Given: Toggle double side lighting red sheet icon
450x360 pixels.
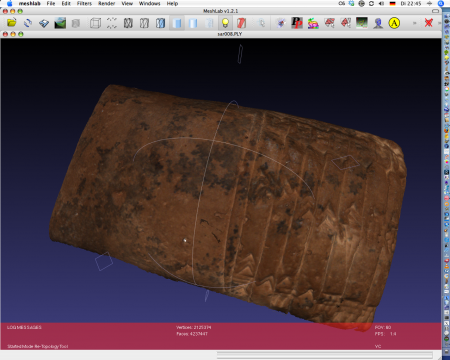Looking at the screenshot, I should pos(241,23).
